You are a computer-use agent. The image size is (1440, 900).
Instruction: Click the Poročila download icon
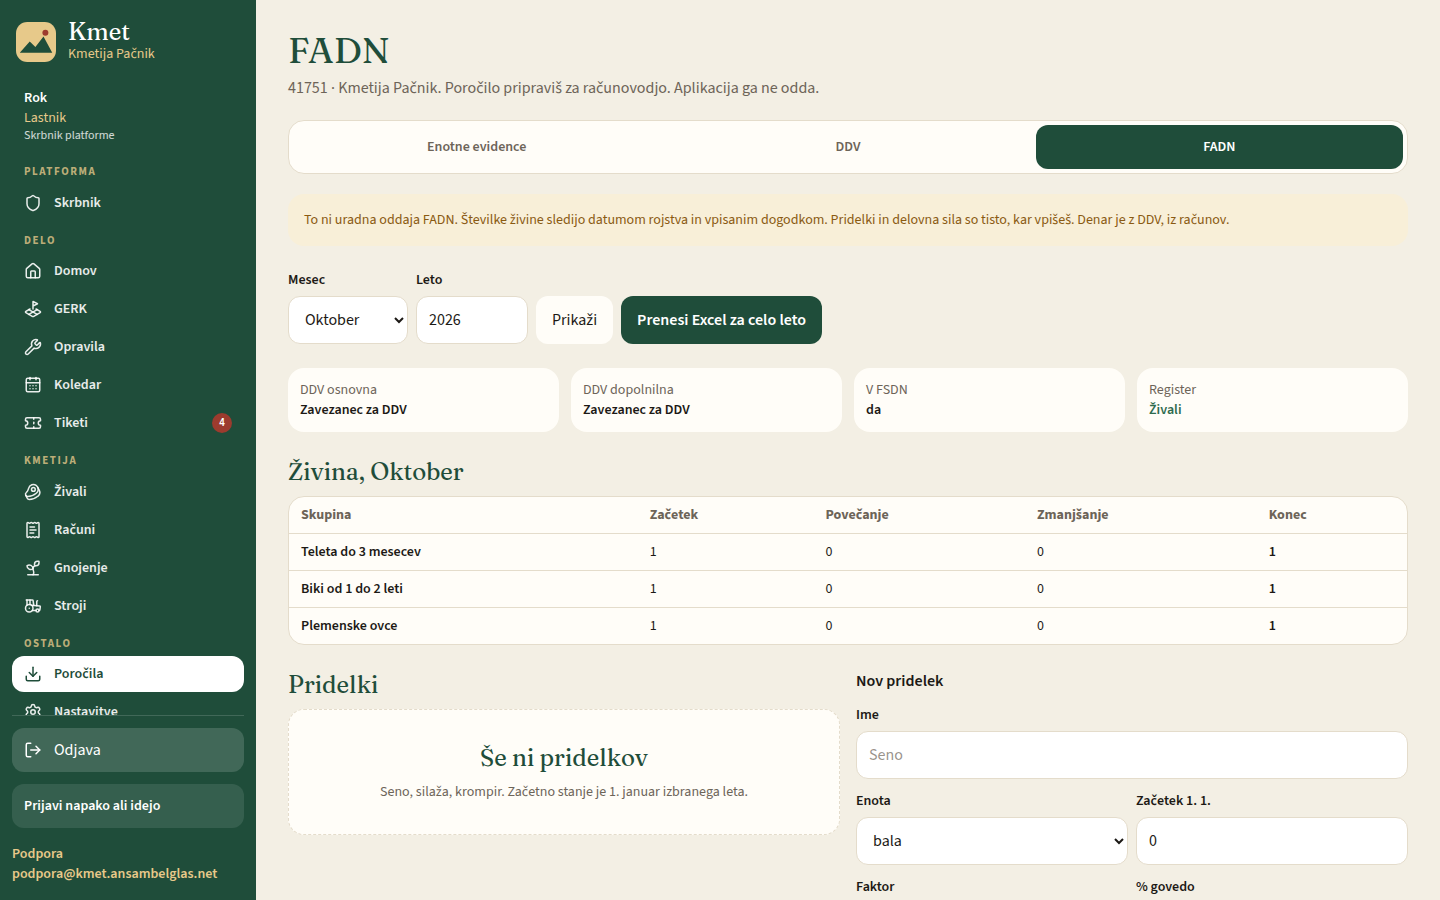click(33, 674)
